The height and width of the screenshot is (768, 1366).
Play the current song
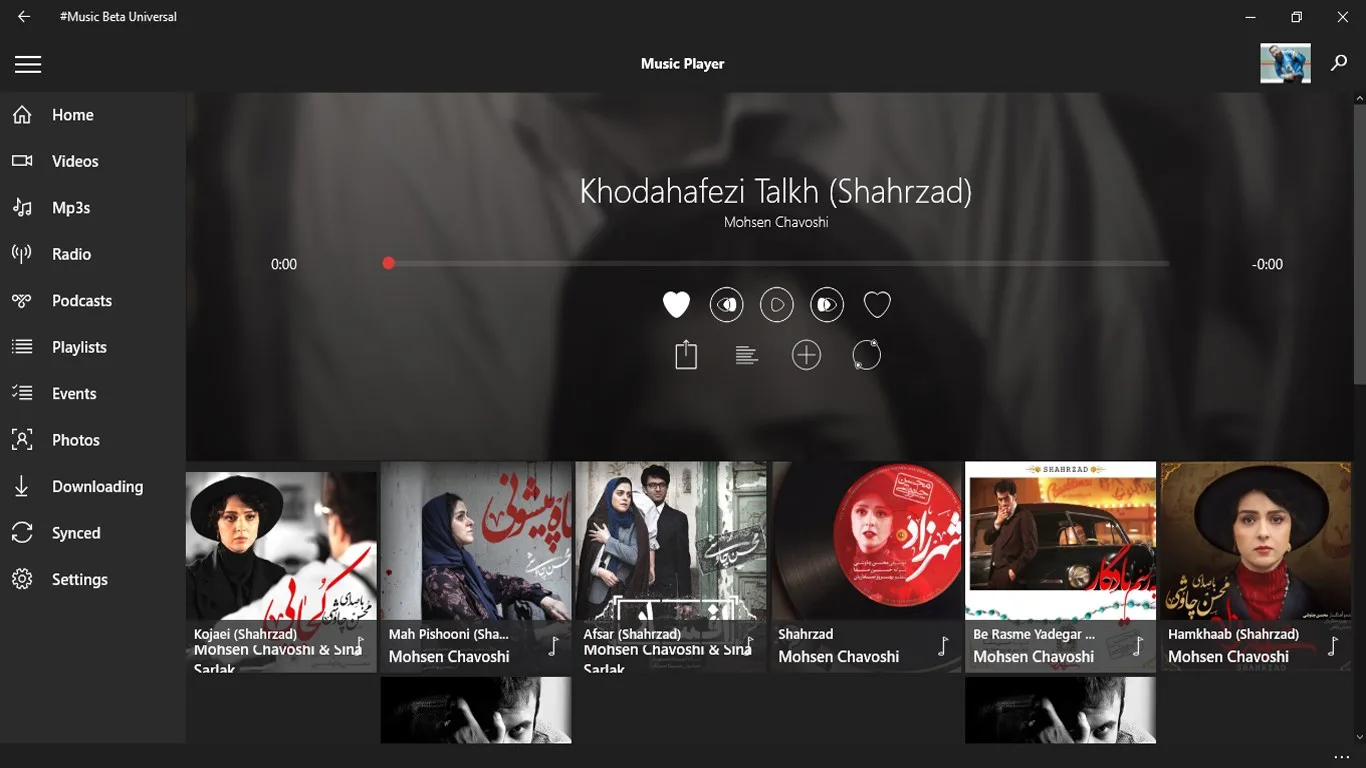(x=777, y=304)
